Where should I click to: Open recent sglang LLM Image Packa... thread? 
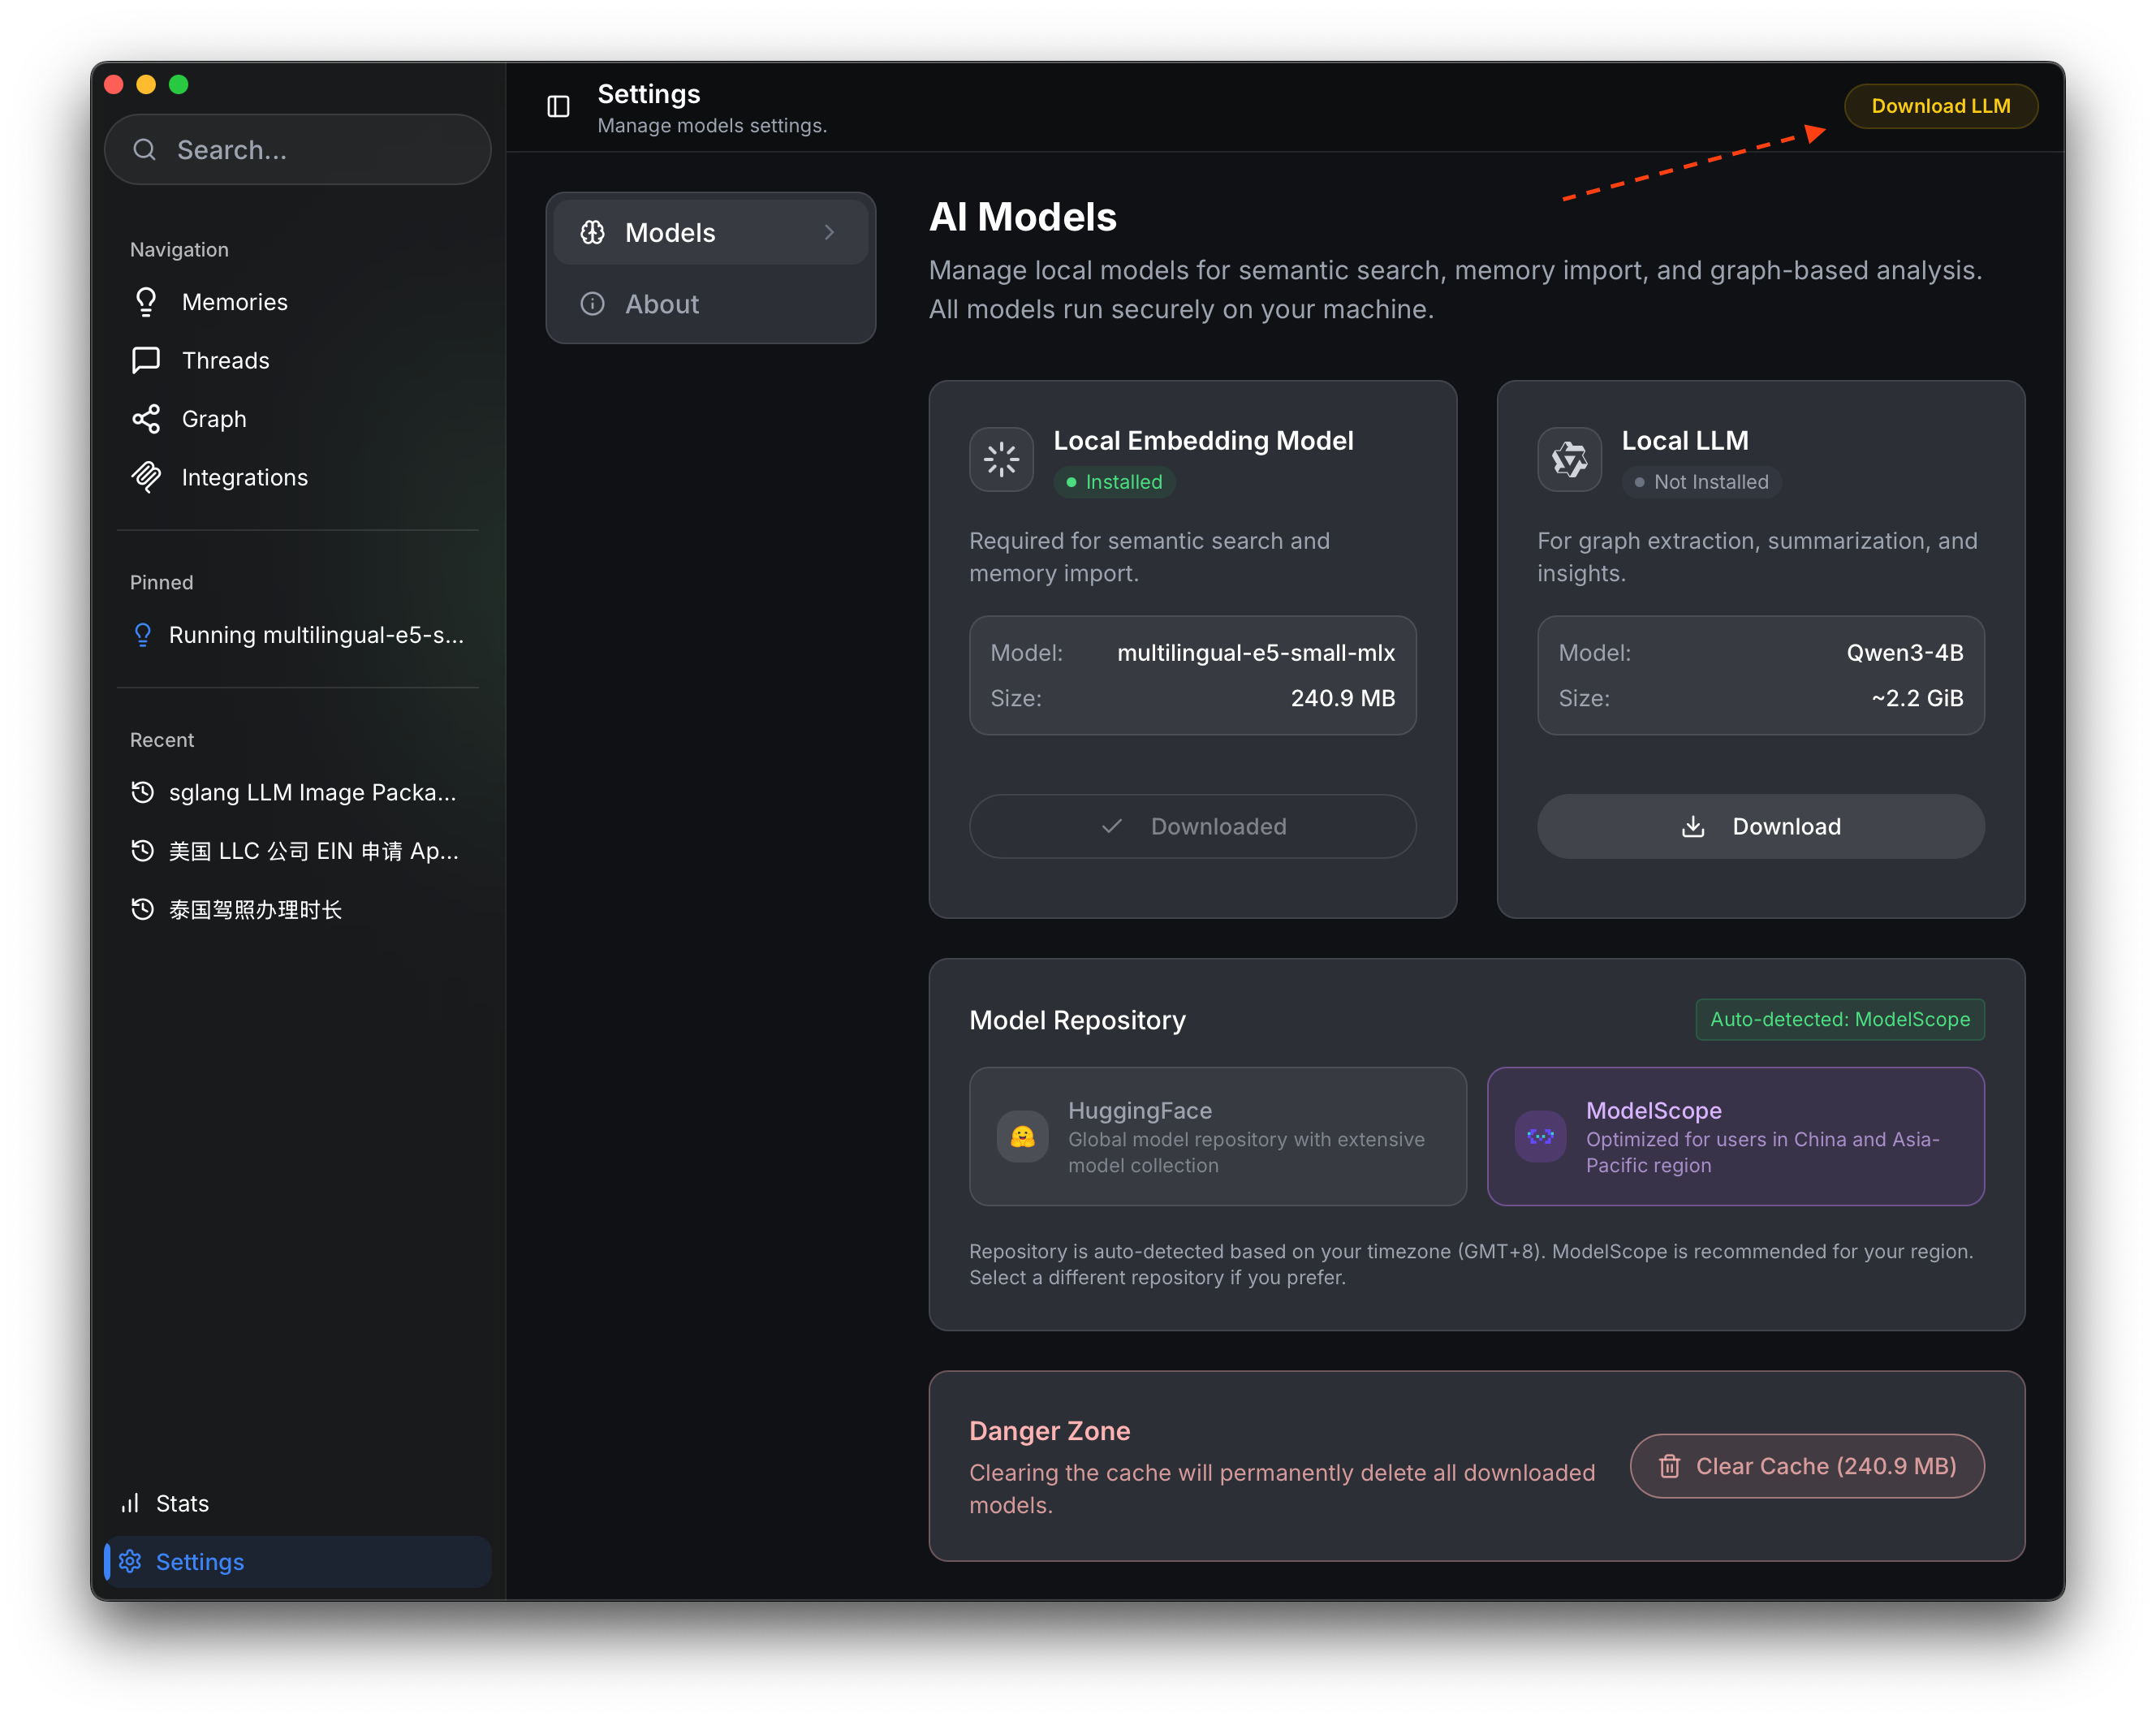[x=297, y=793]
